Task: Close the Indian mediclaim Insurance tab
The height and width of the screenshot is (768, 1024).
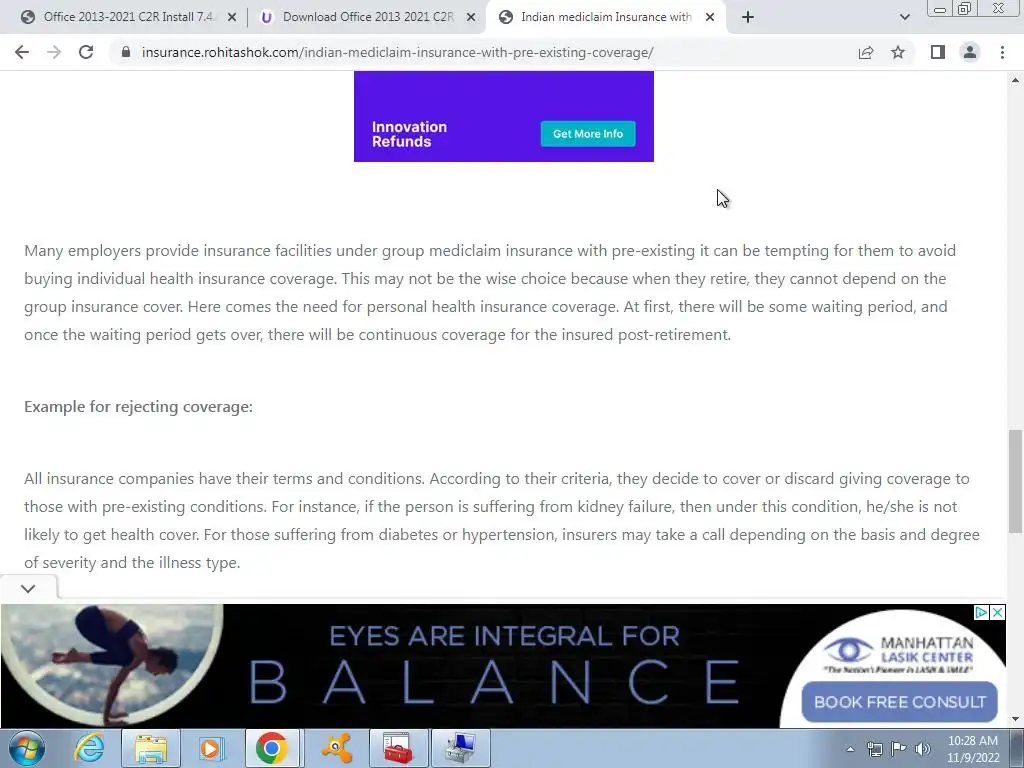Action: pyautogui.click(x=710, y=18)
